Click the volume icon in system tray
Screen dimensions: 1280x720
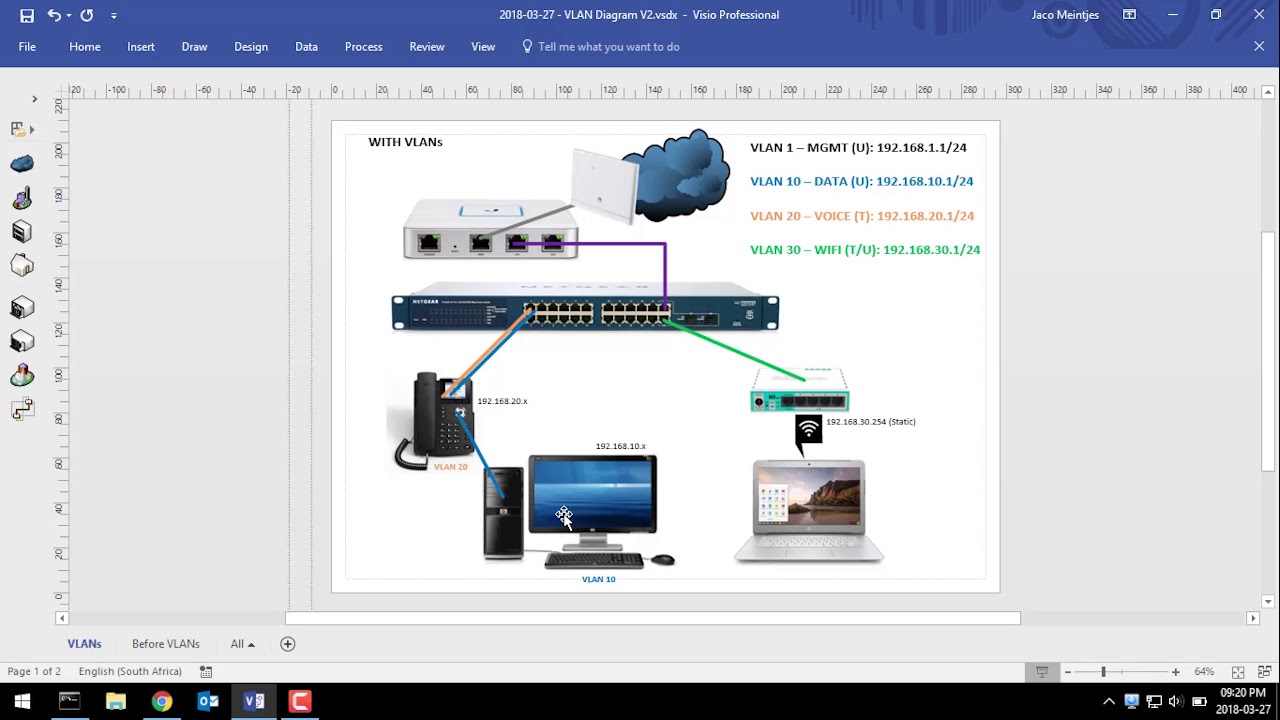[1175, 701]
